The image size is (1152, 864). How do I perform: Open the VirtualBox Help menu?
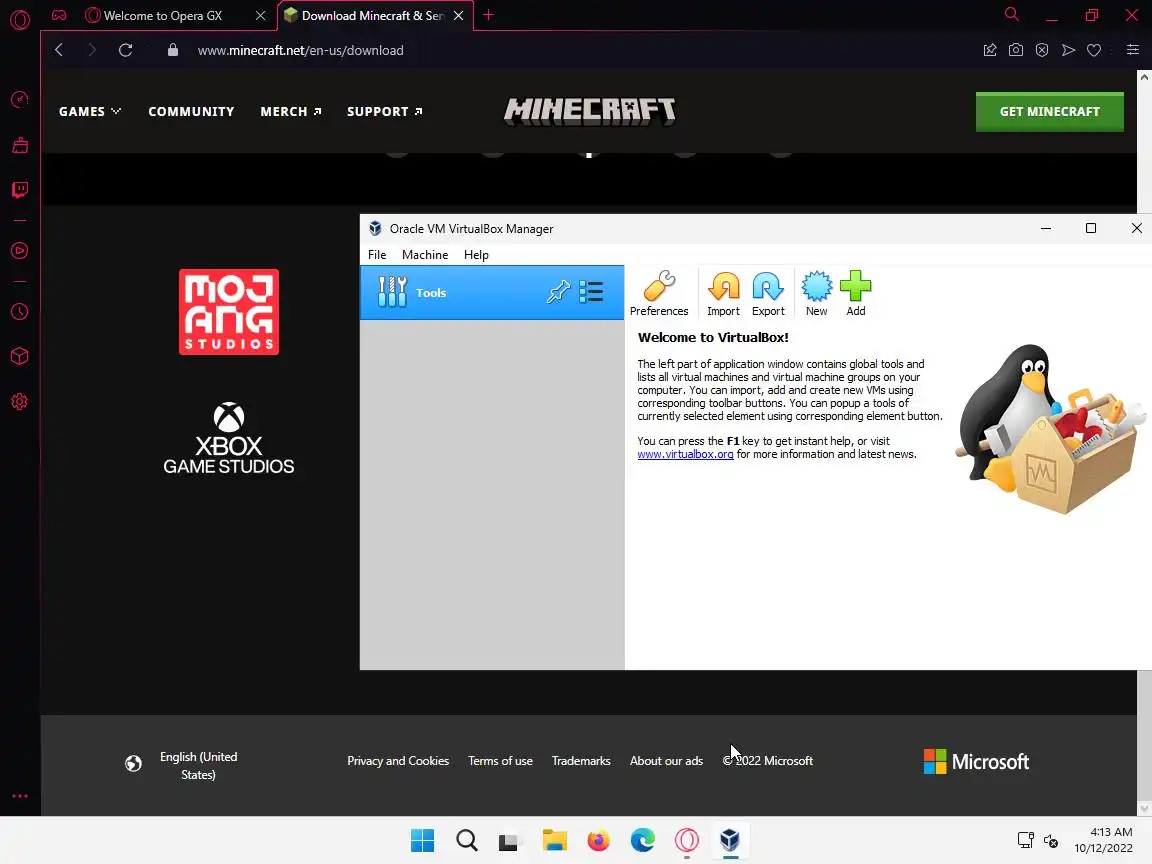[476, 255]
